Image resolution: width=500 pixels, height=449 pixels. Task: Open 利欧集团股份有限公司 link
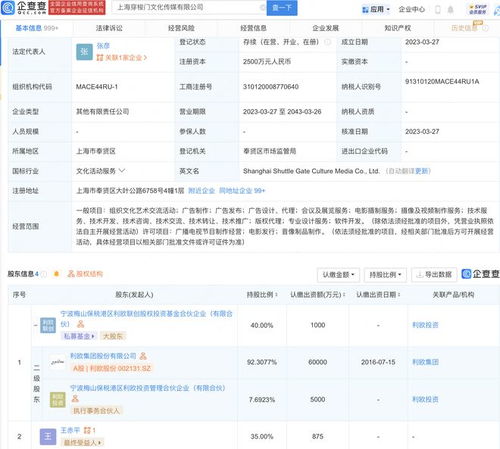pos(103,356)
